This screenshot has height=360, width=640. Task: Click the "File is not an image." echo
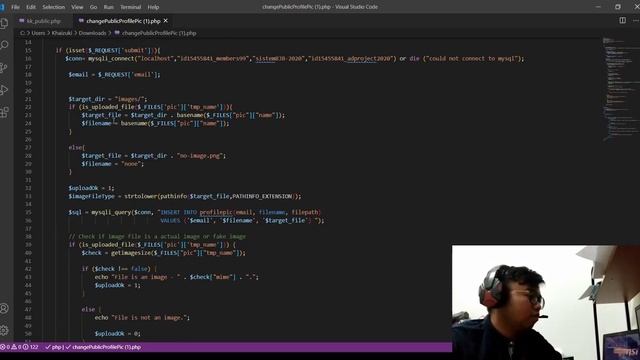tap(142, 318)
